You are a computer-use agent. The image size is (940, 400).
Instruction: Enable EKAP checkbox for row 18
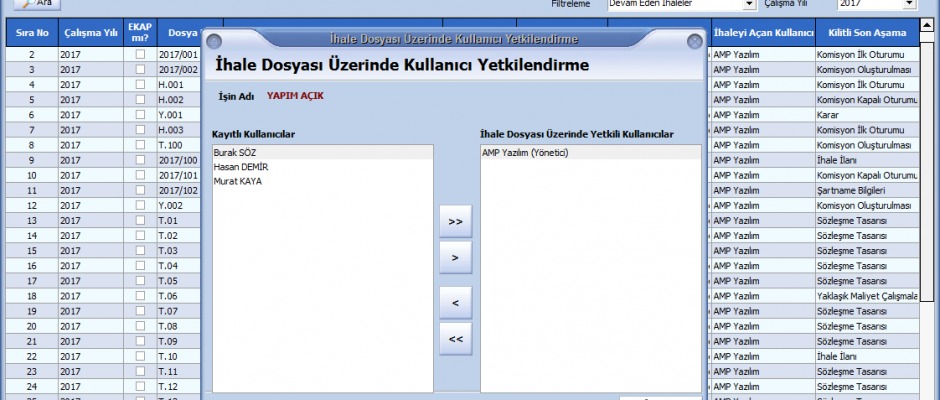click(140, 296)
